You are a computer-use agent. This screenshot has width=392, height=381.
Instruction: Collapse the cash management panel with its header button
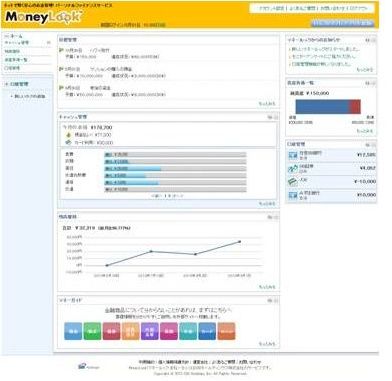click(x=276, y=117)
